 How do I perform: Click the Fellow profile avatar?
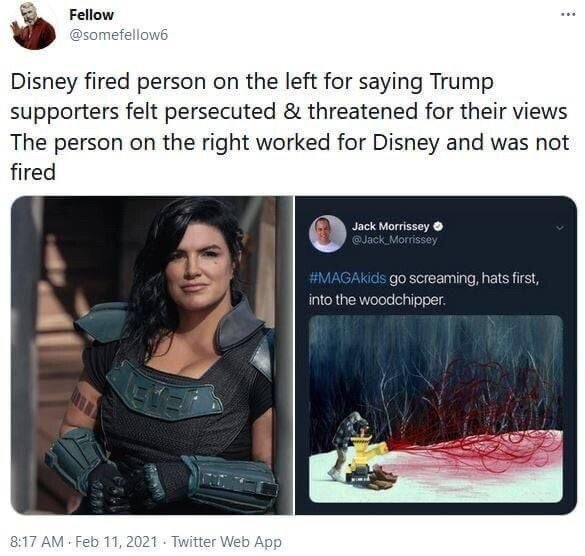34,26
